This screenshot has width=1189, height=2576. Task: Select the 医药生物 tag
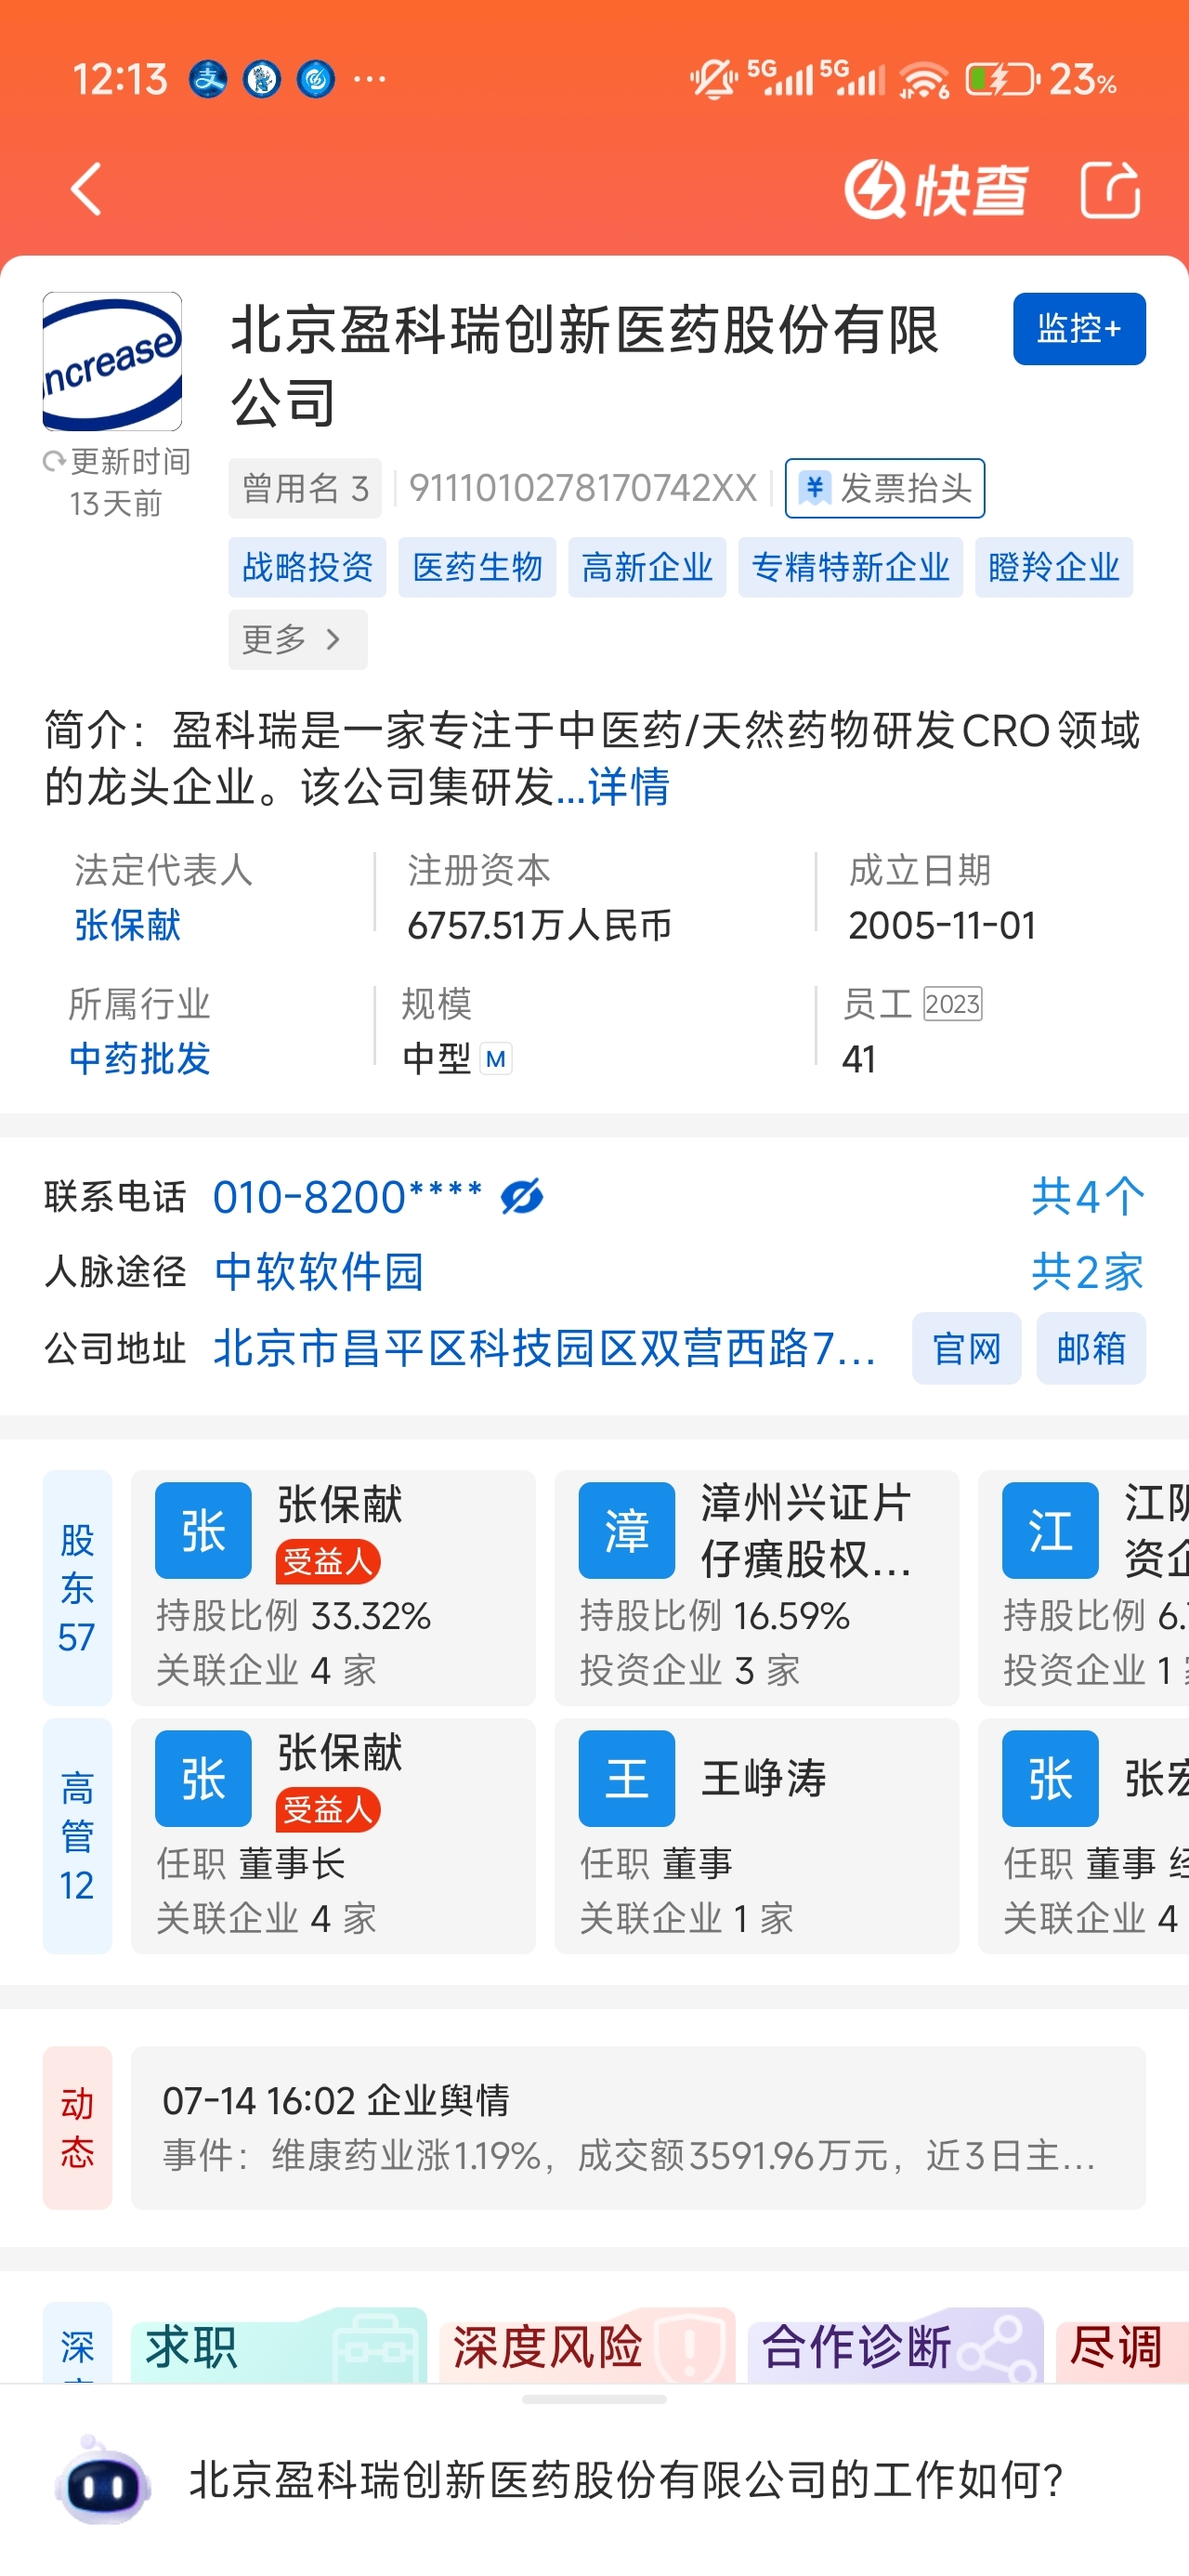(x=477, y=567)
